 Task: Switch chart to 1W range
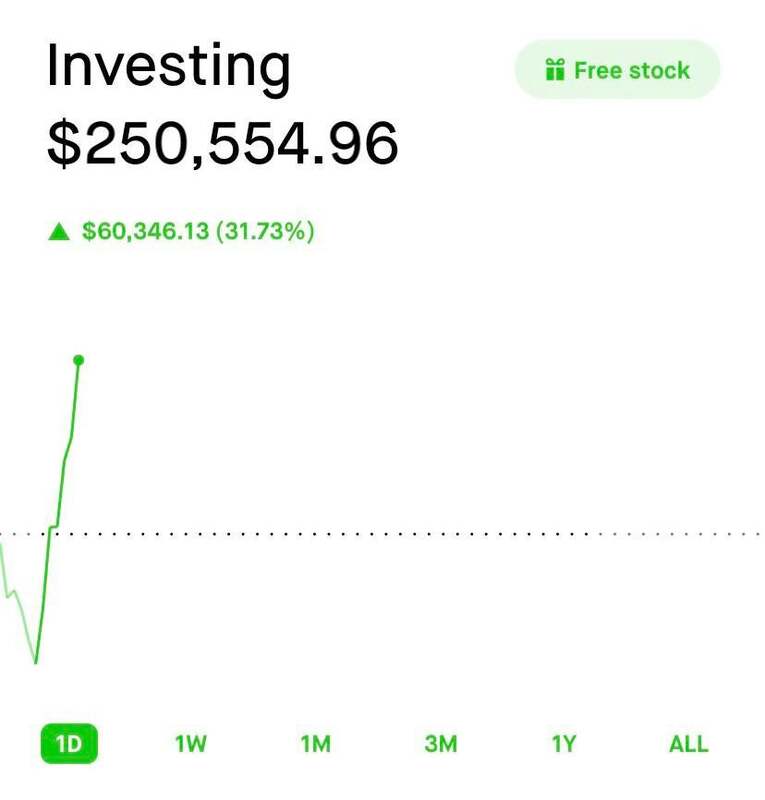[190, 744]
